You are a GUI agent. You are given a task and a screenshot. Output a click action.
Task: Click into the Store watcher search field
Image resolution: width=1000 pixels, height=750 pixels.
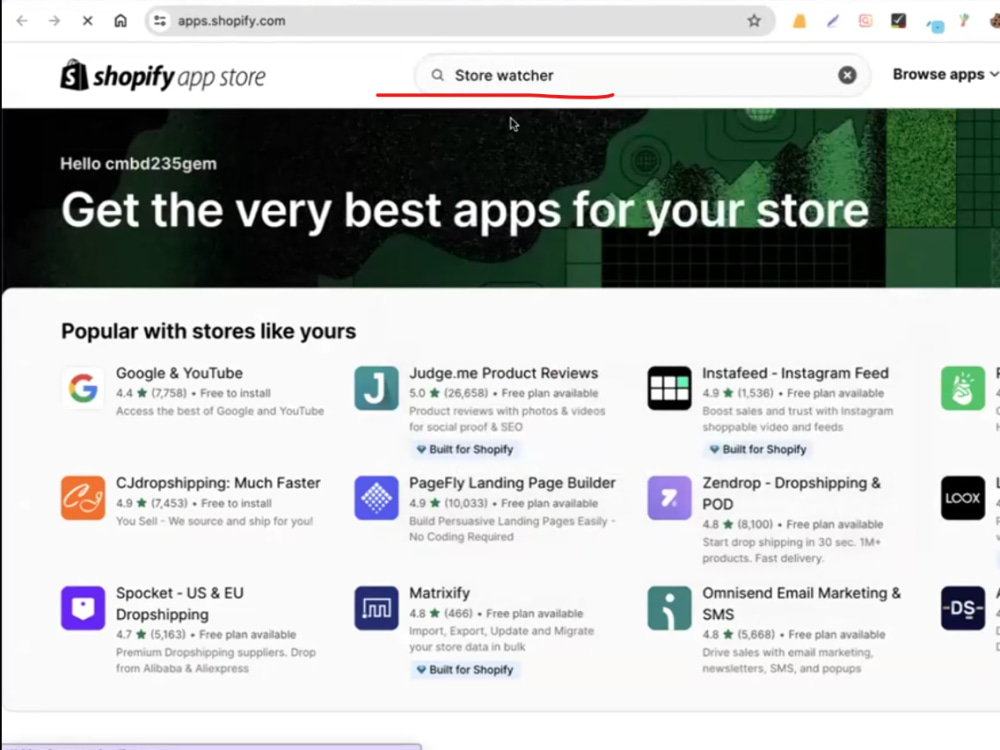(x=641, y=75)
